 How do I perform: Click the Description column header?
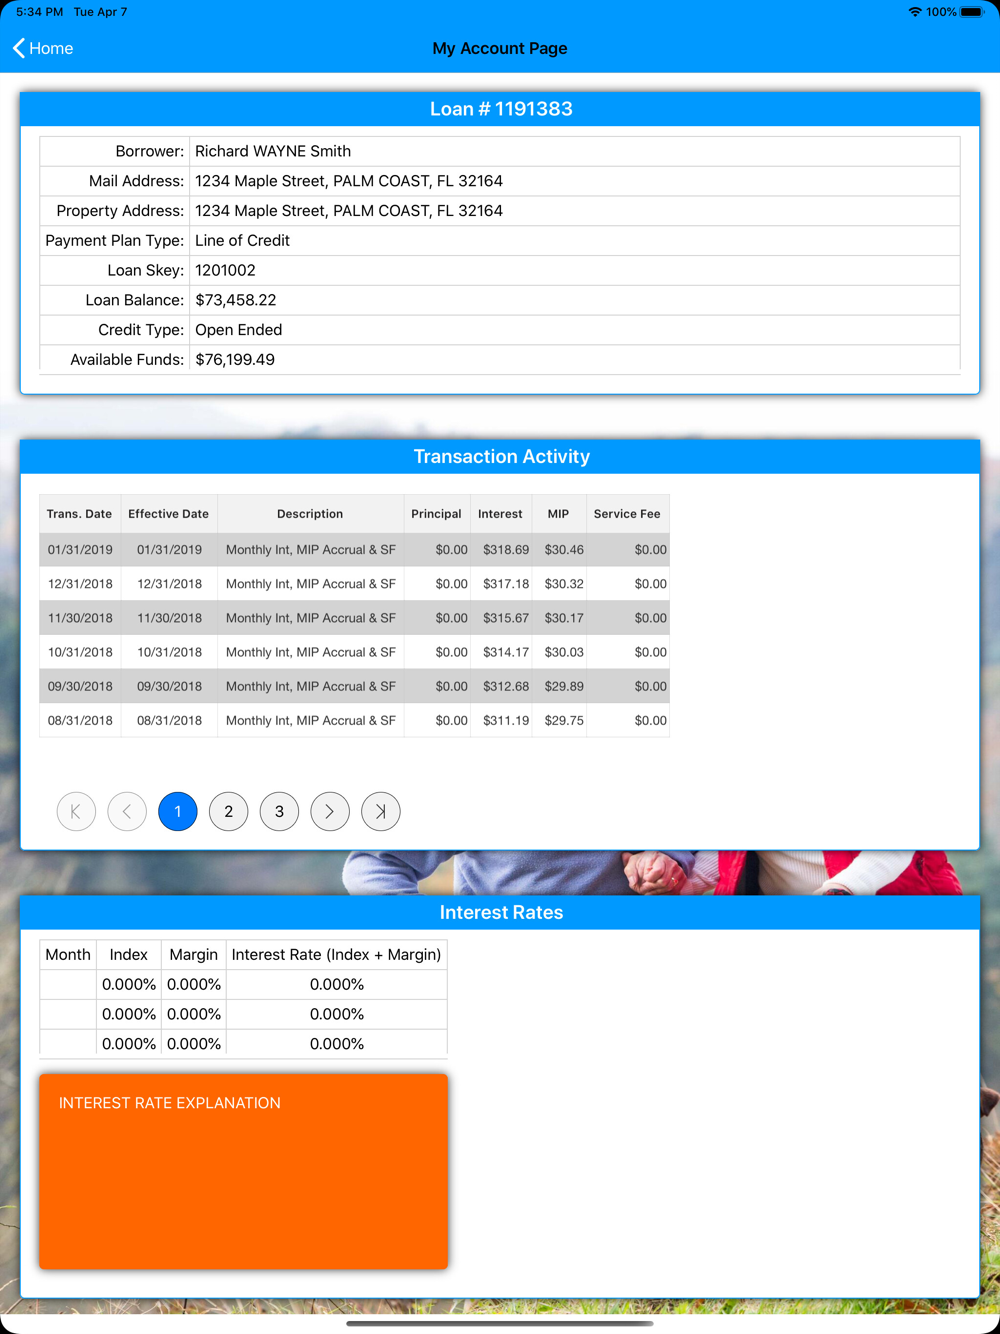pyautogui.click(x=310, y=514)
